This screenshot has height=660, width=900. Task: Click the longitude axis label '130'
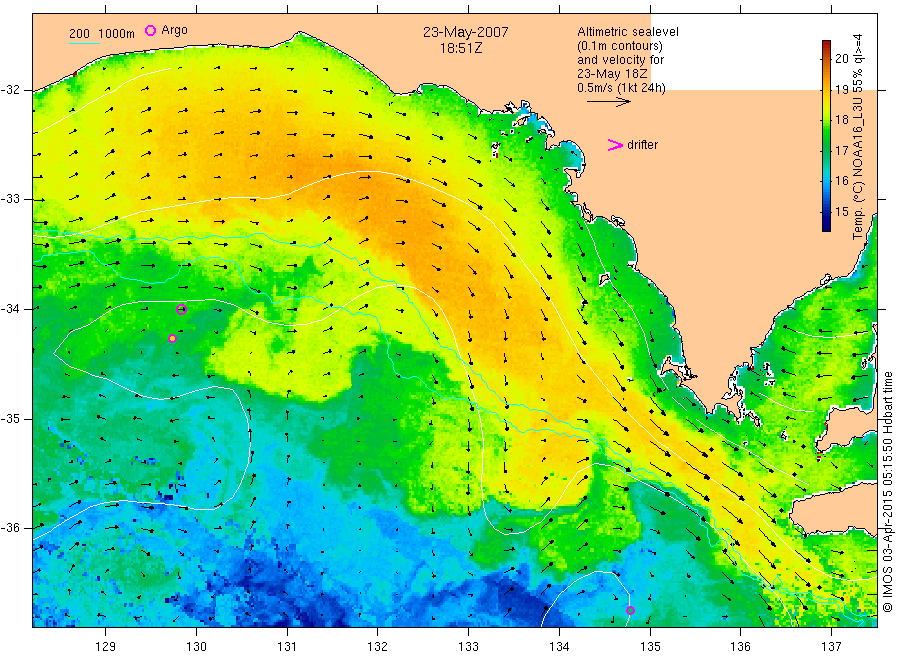pyautogui.click(x=196, y=647)
